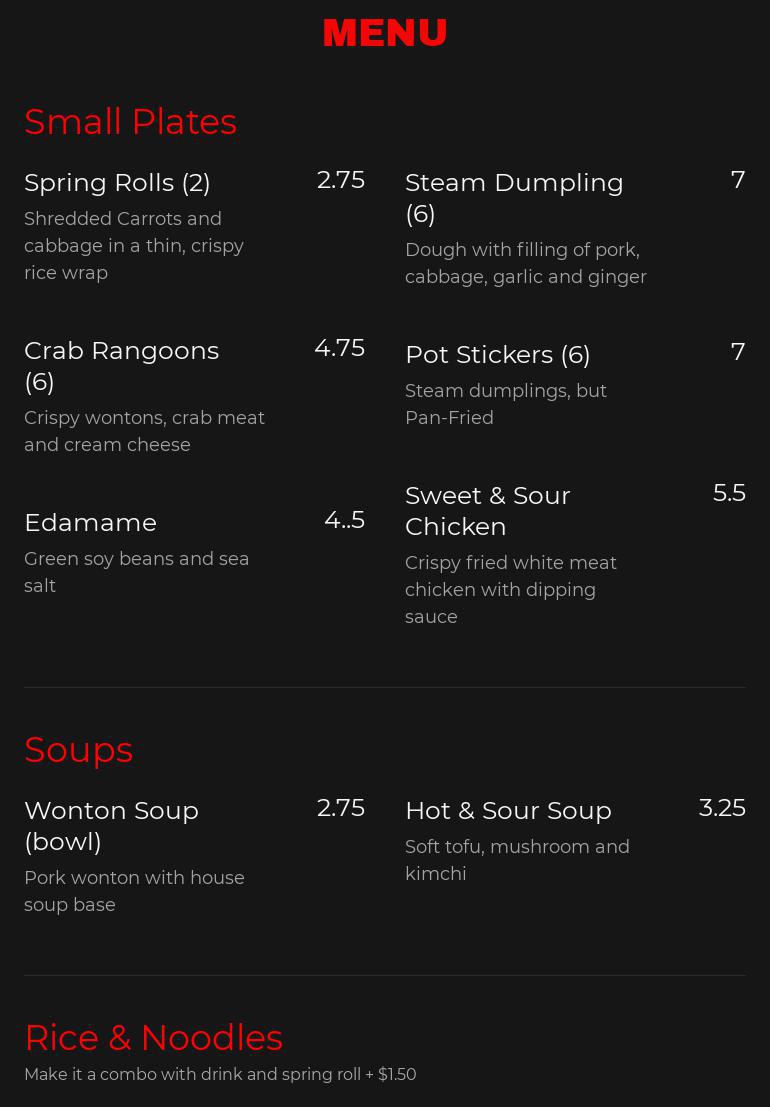Select the Edamame menu item
Screen dimensions: 770x1107
coord(90,523)
